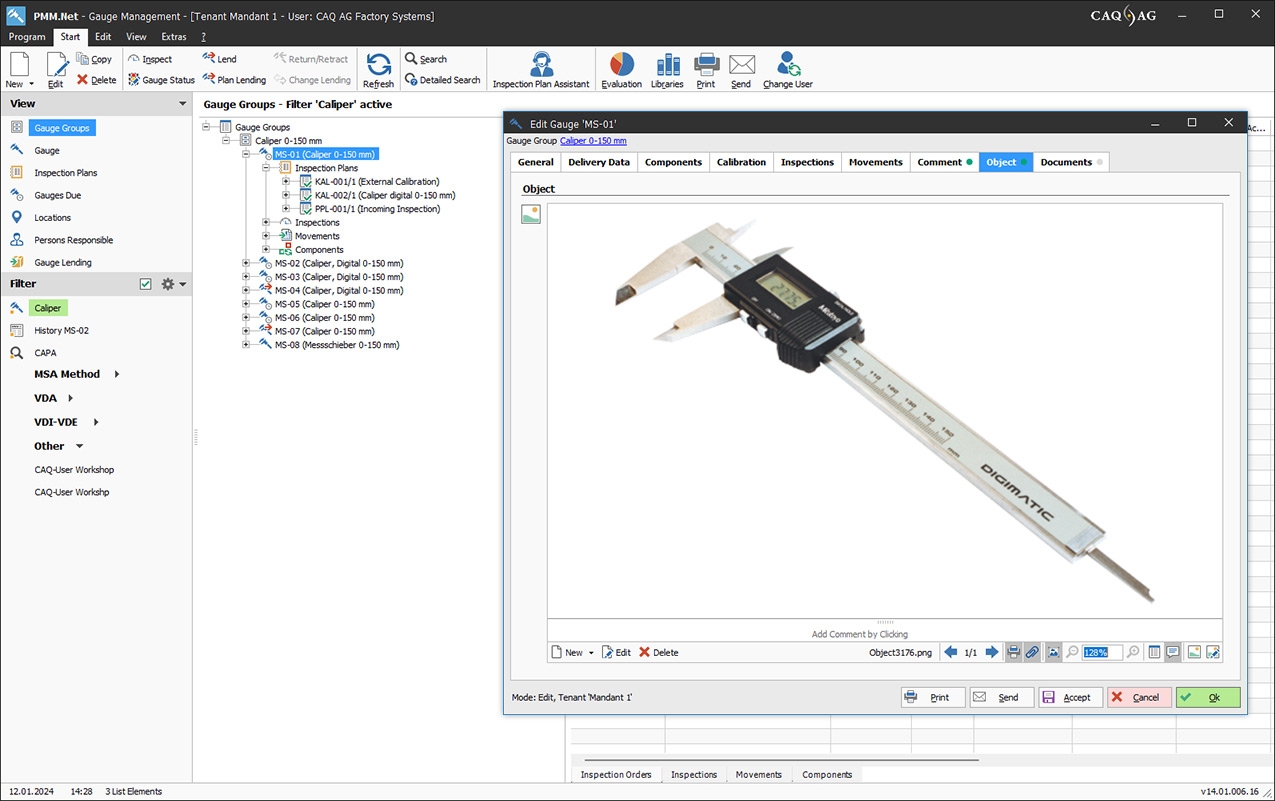Click the attachment paperclip icon in the object toolbar
Image resolution: width=1275 pixels, height=801 pixels.
(1033, 653)
